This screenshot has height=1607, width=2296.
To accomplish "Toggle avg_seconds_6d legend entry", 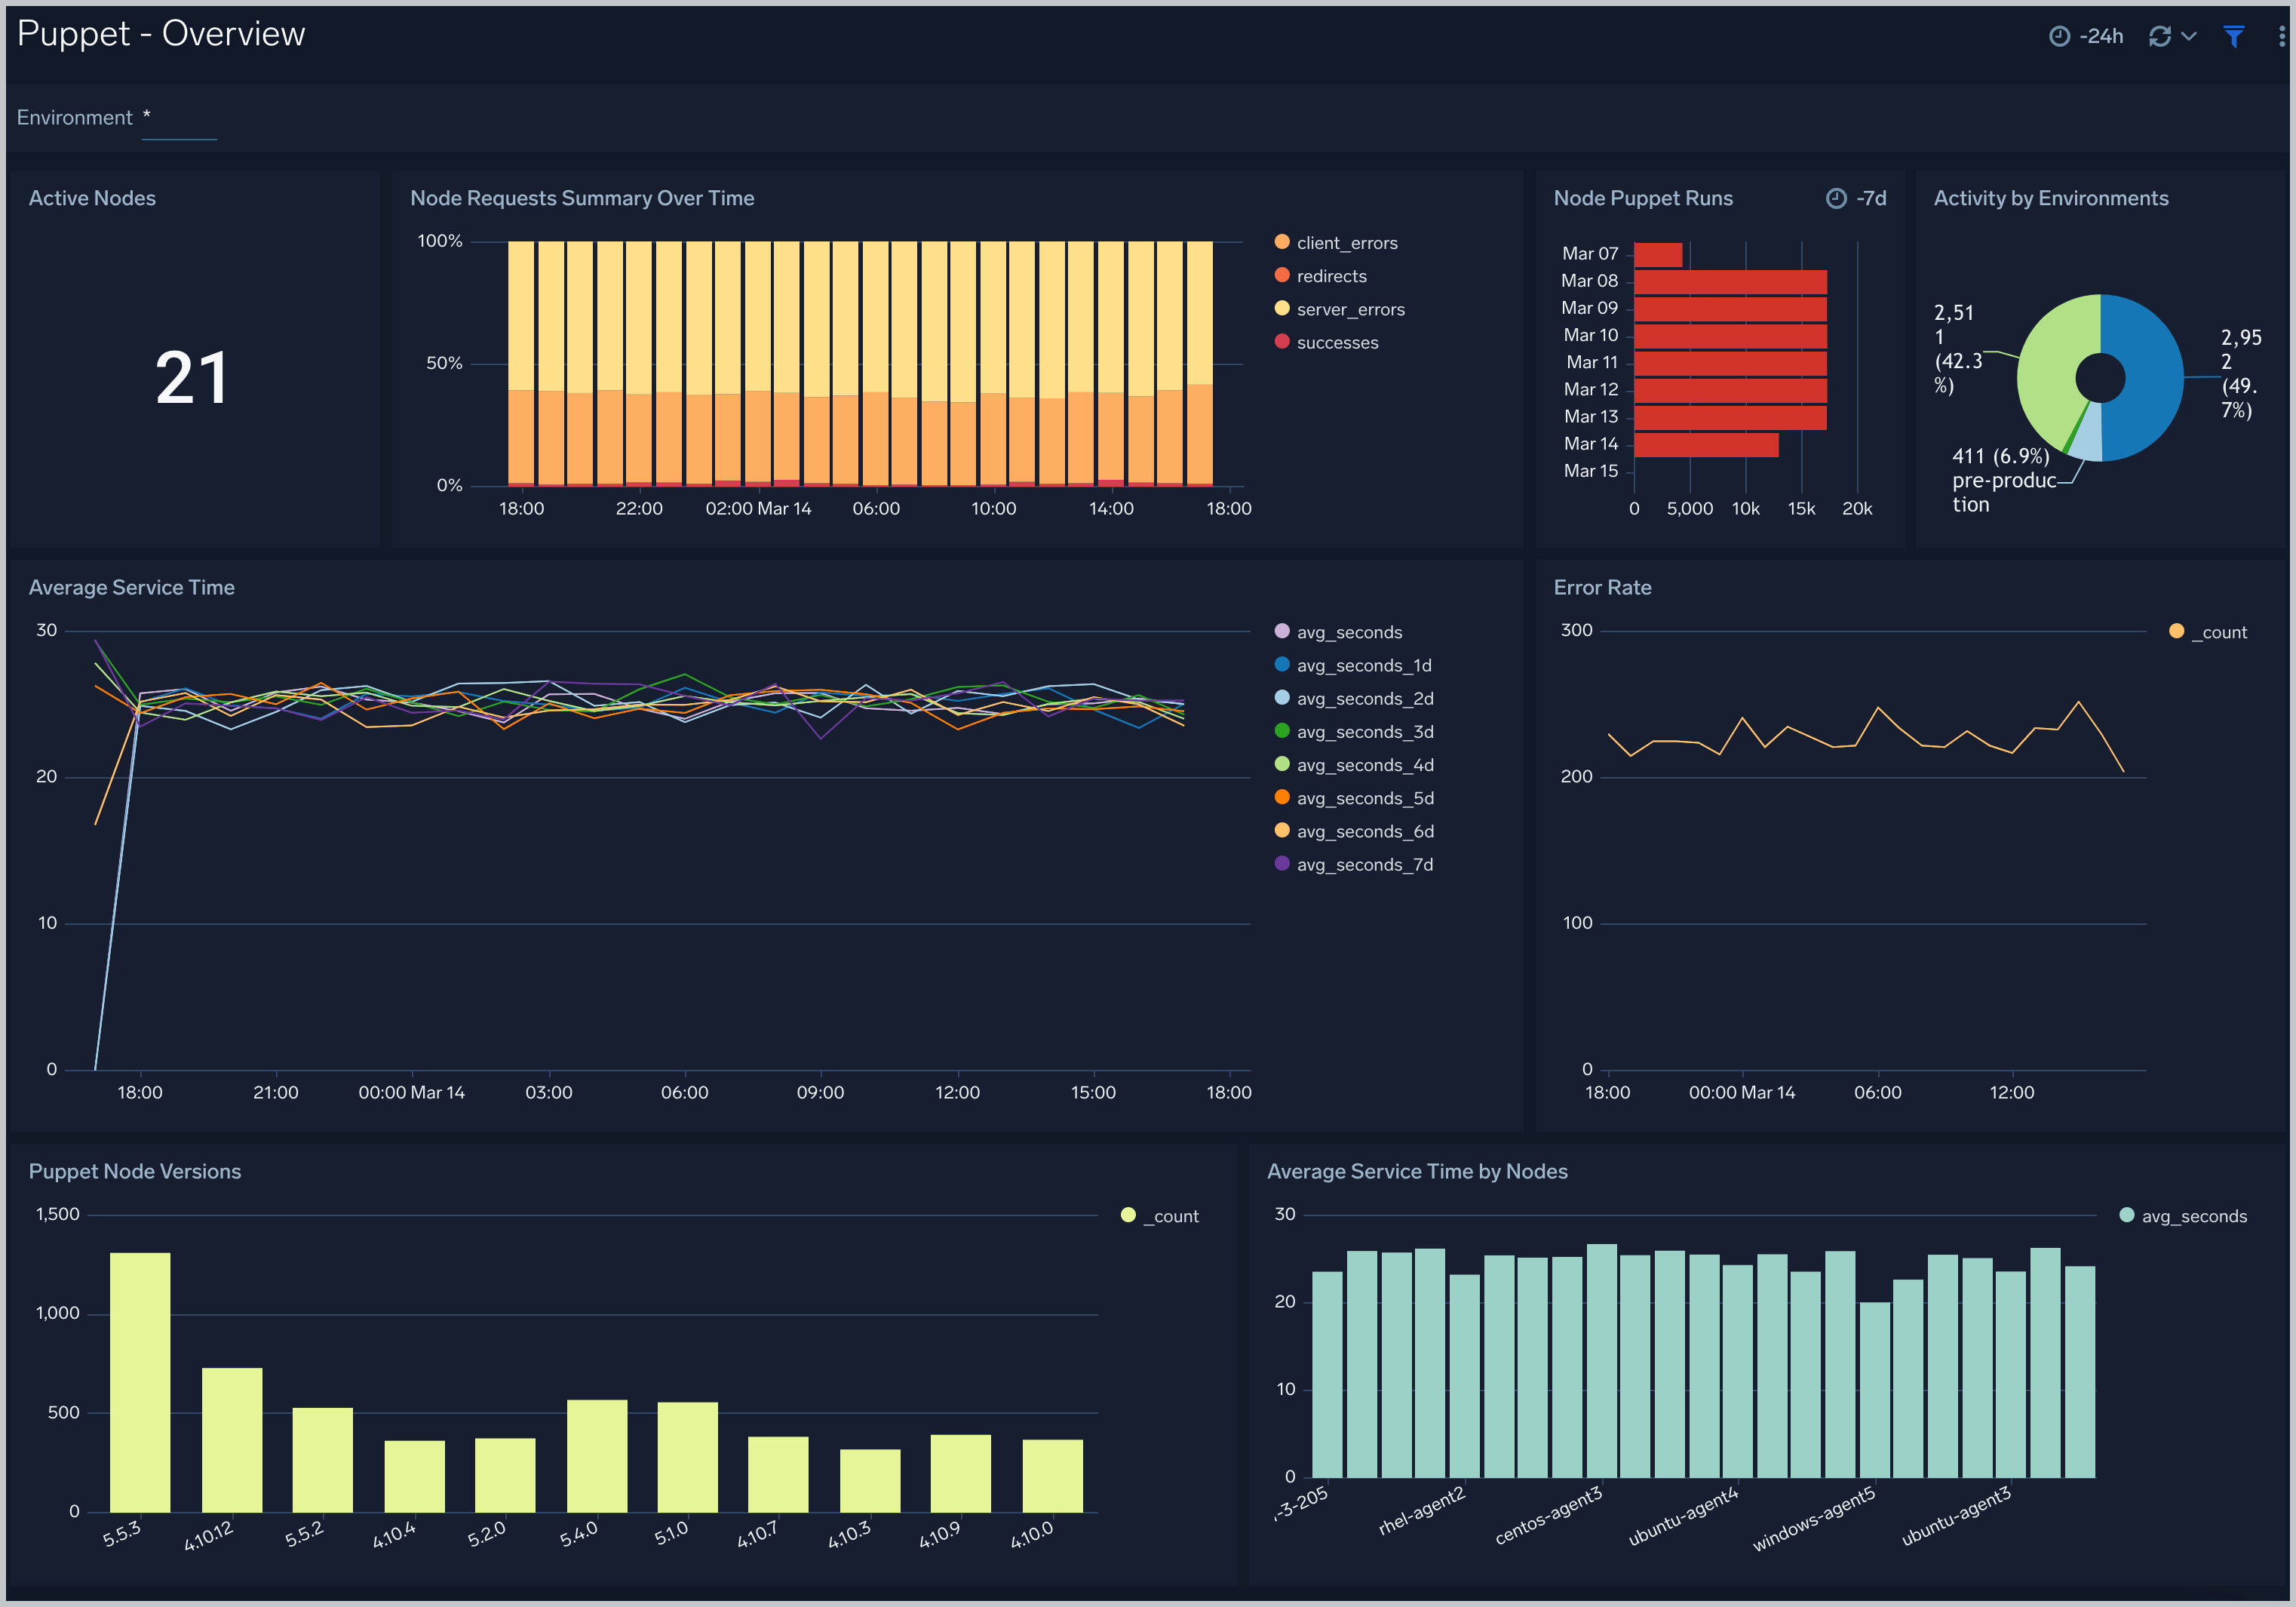I will pyautogui.click(x=1354, y=831).
